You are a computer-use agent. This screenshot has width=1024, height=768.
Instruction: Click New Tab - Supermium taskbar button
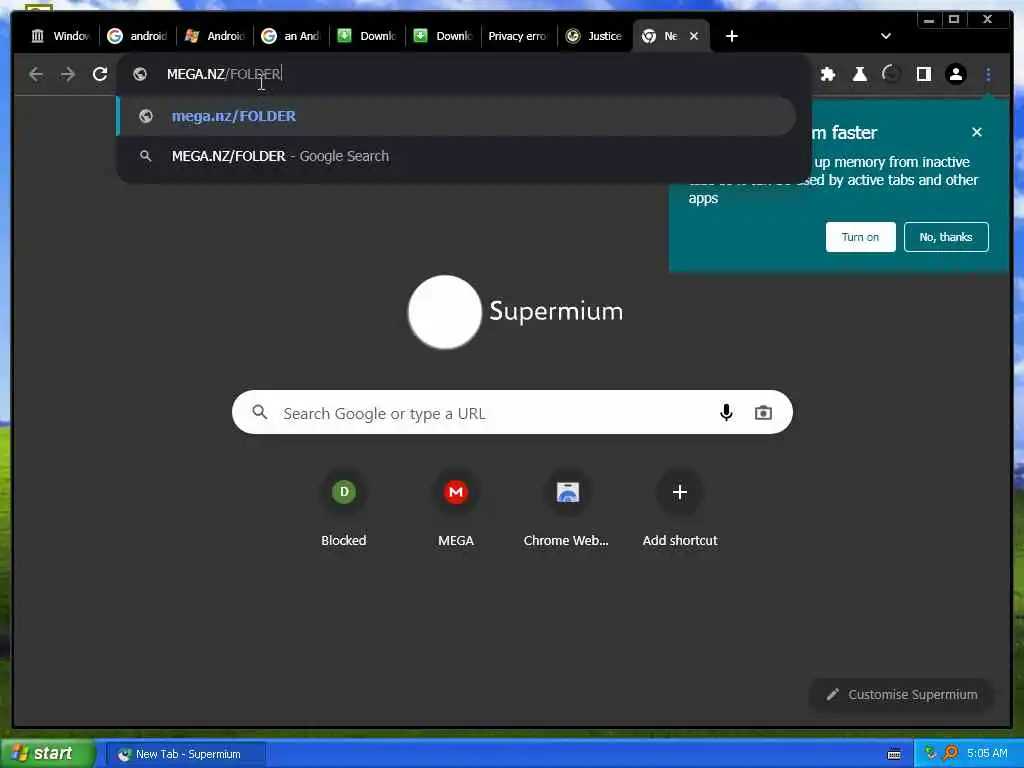coord(187,754)
